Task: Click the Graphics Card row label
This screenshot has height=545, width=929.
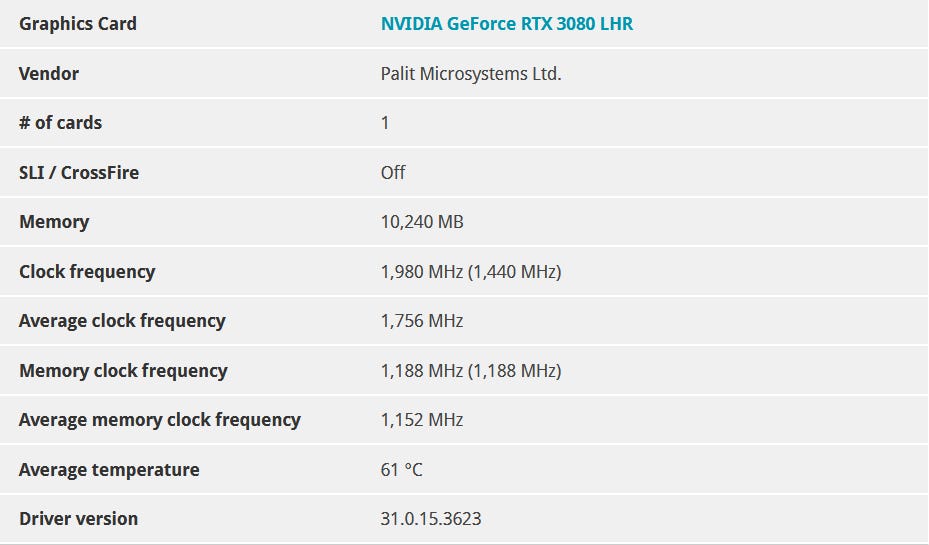Action: [78, 24]
